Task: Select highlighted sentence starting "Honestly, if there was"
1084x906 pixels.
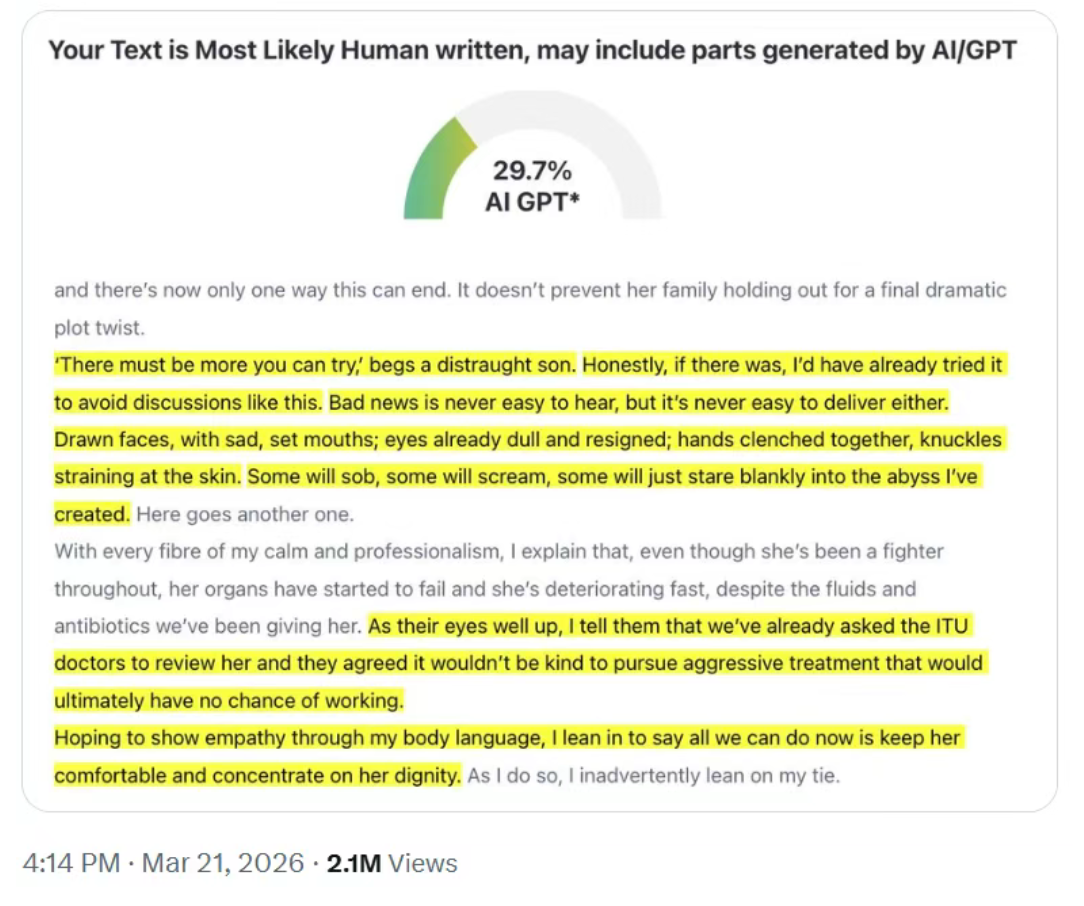Action: point(790,366)
